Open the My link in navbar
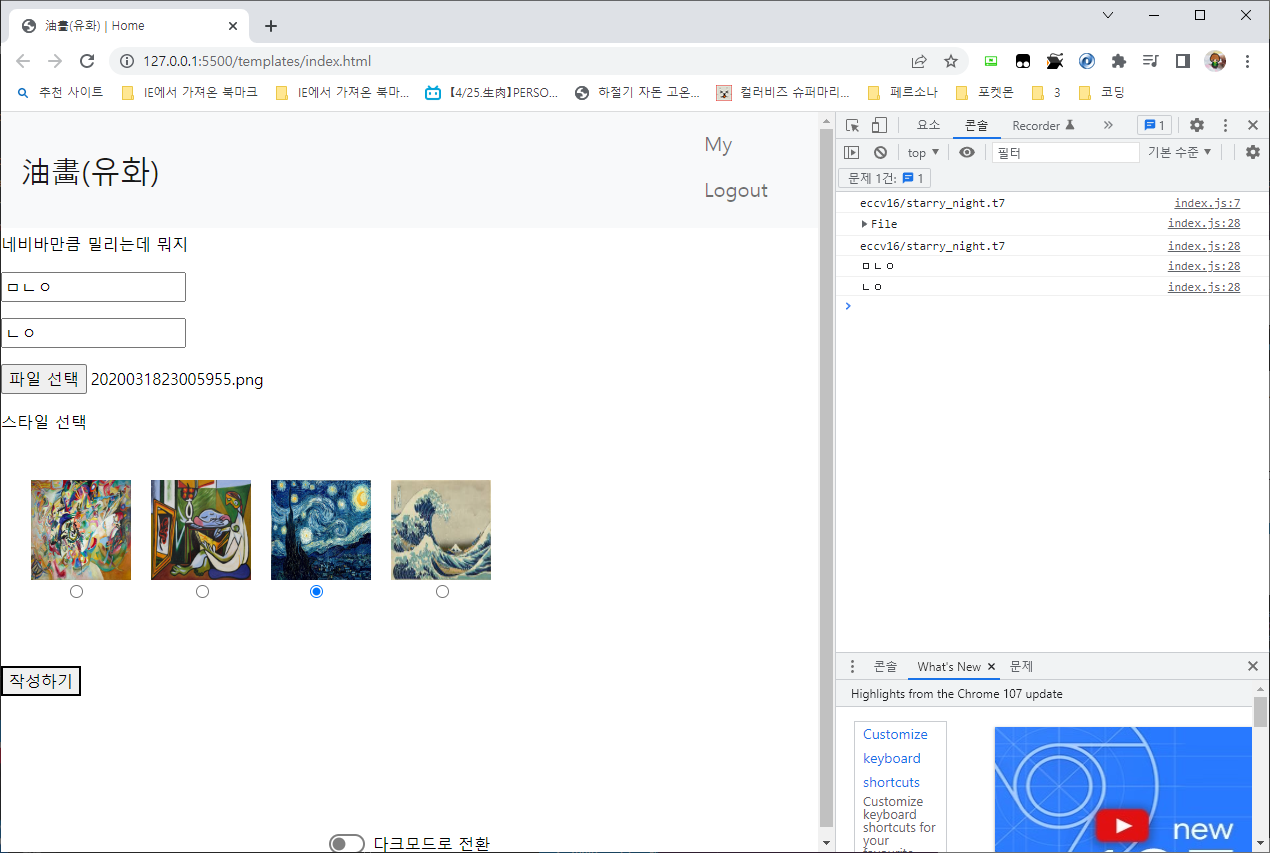The image size is (1270, 853). point(718,145)
